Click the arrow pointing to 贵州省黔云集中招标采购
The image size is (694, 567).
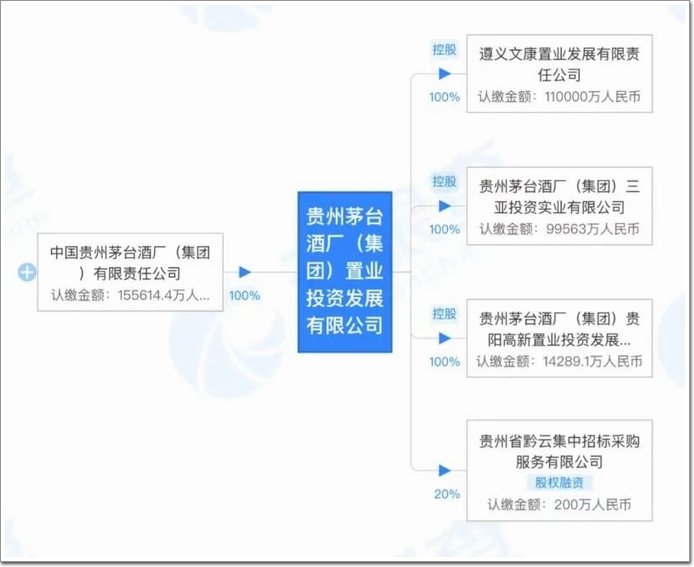445,470
